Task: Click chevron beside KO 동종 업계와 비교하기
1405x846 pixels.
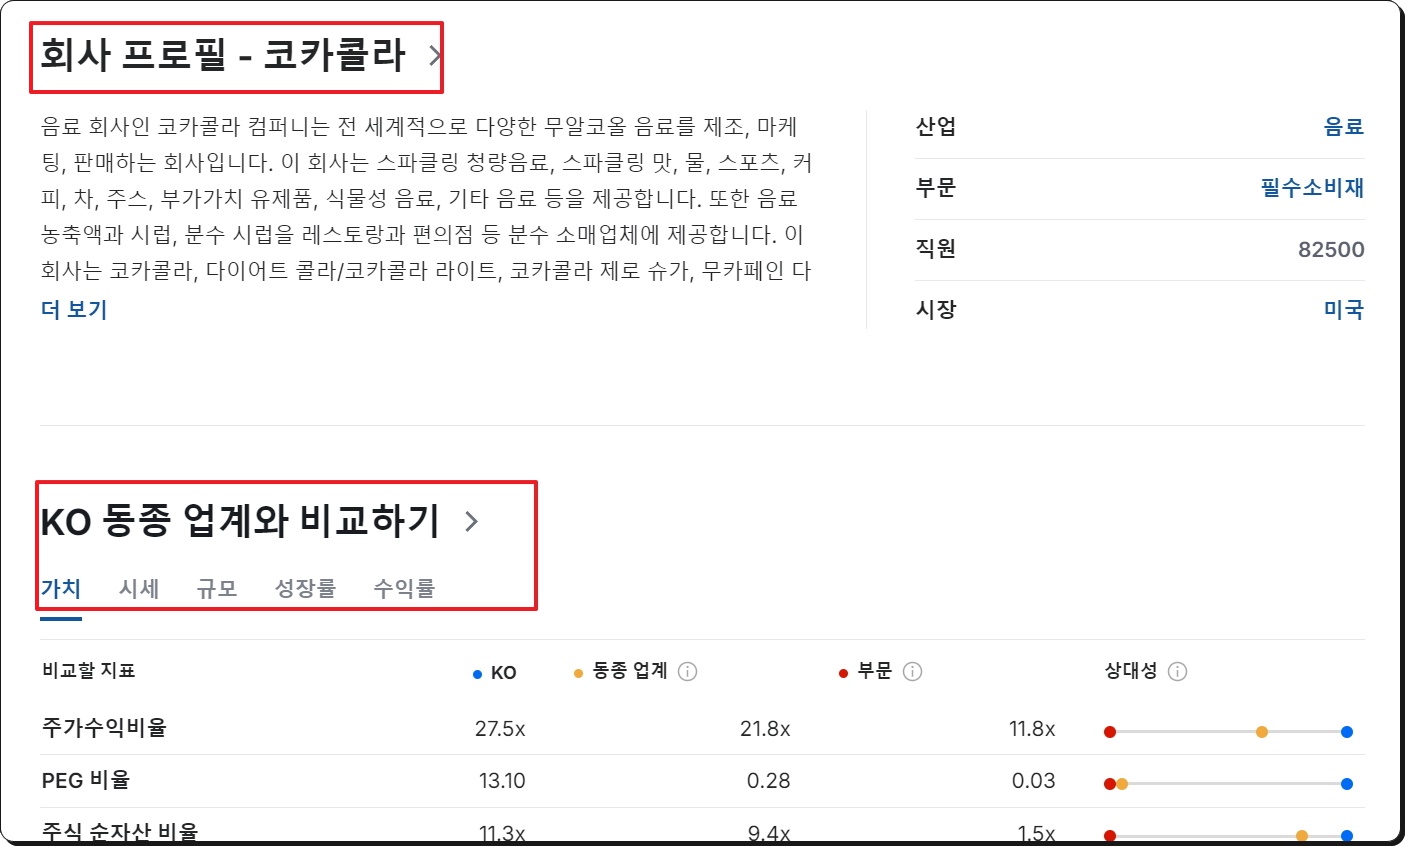Action: click(x=472, y=521)
